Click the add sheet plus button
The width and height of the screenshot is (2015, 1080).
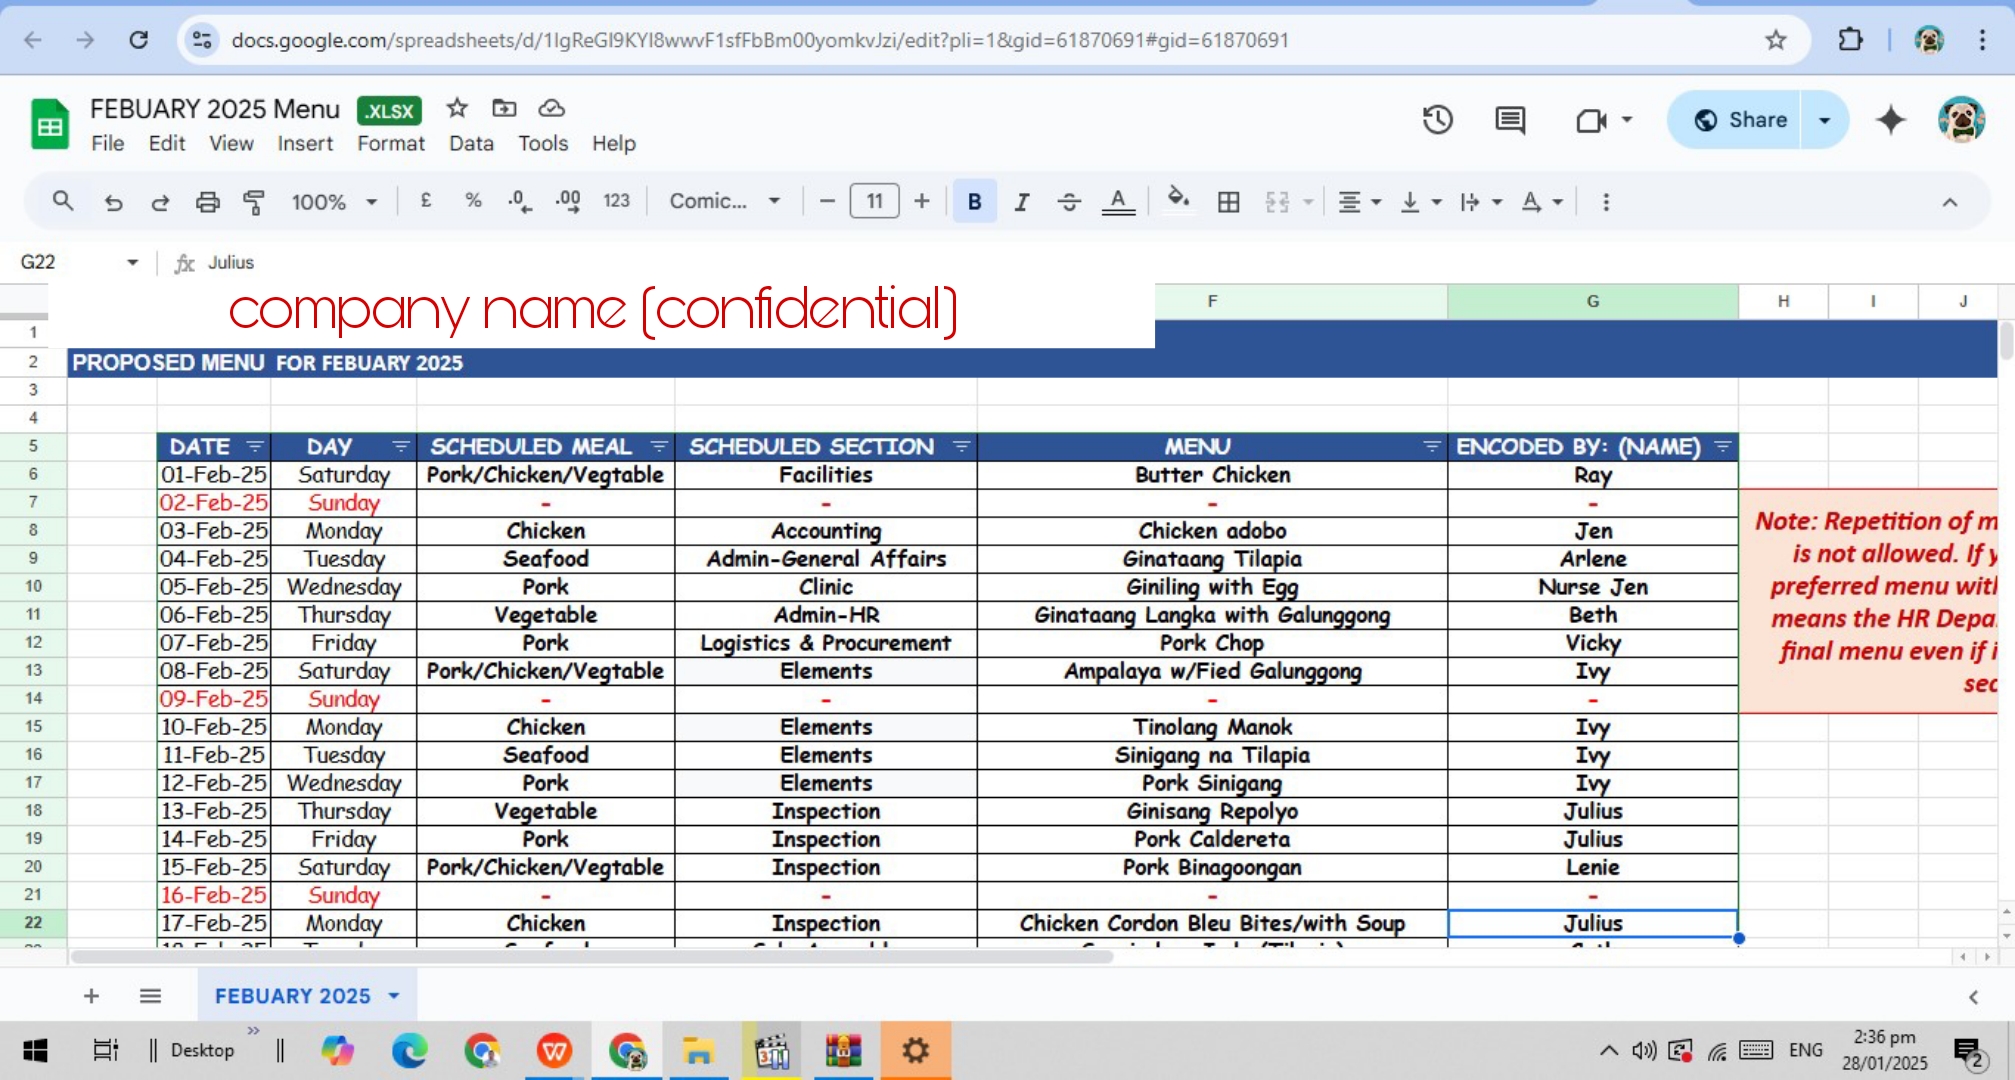coord(91,996)
